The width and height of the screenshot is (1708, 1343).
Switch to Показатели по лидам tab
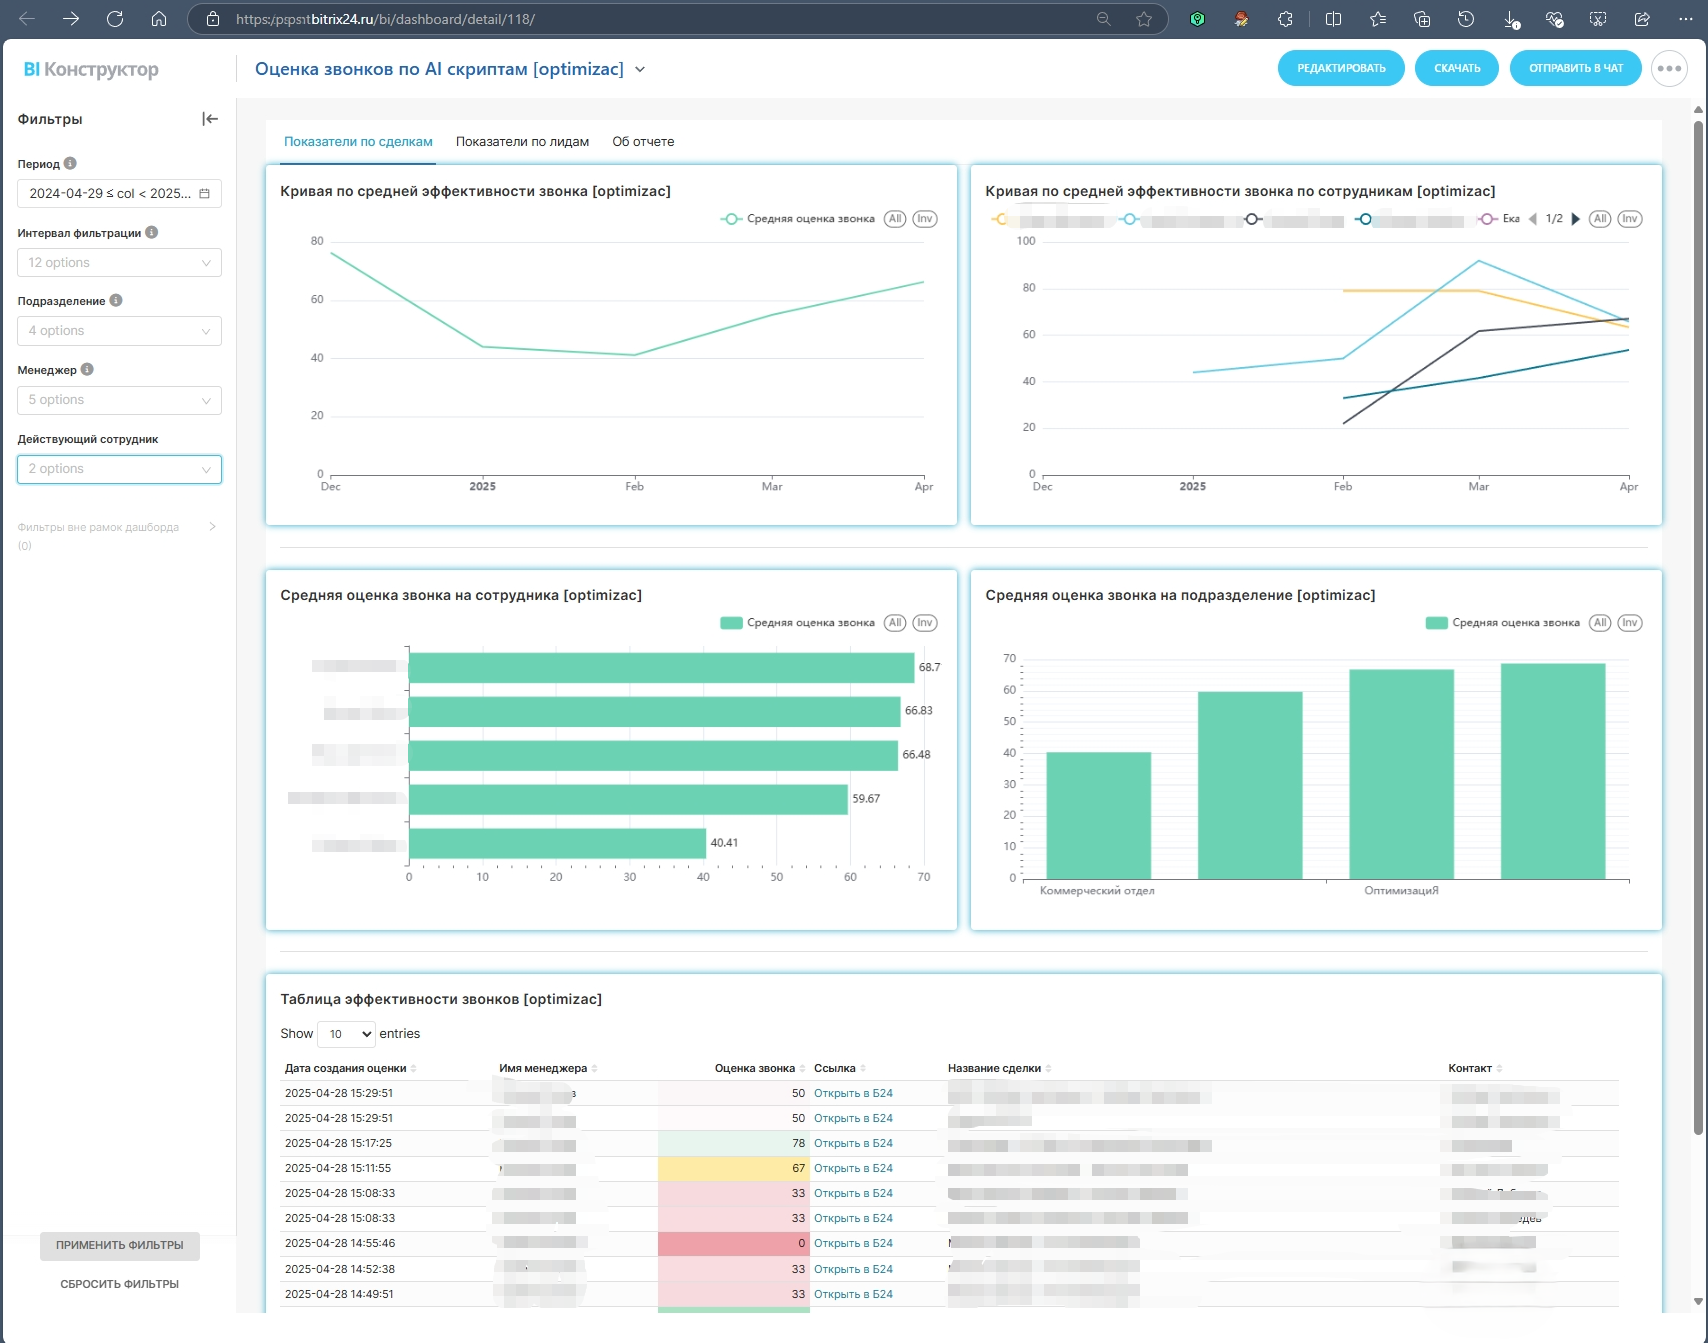point(522,142)
